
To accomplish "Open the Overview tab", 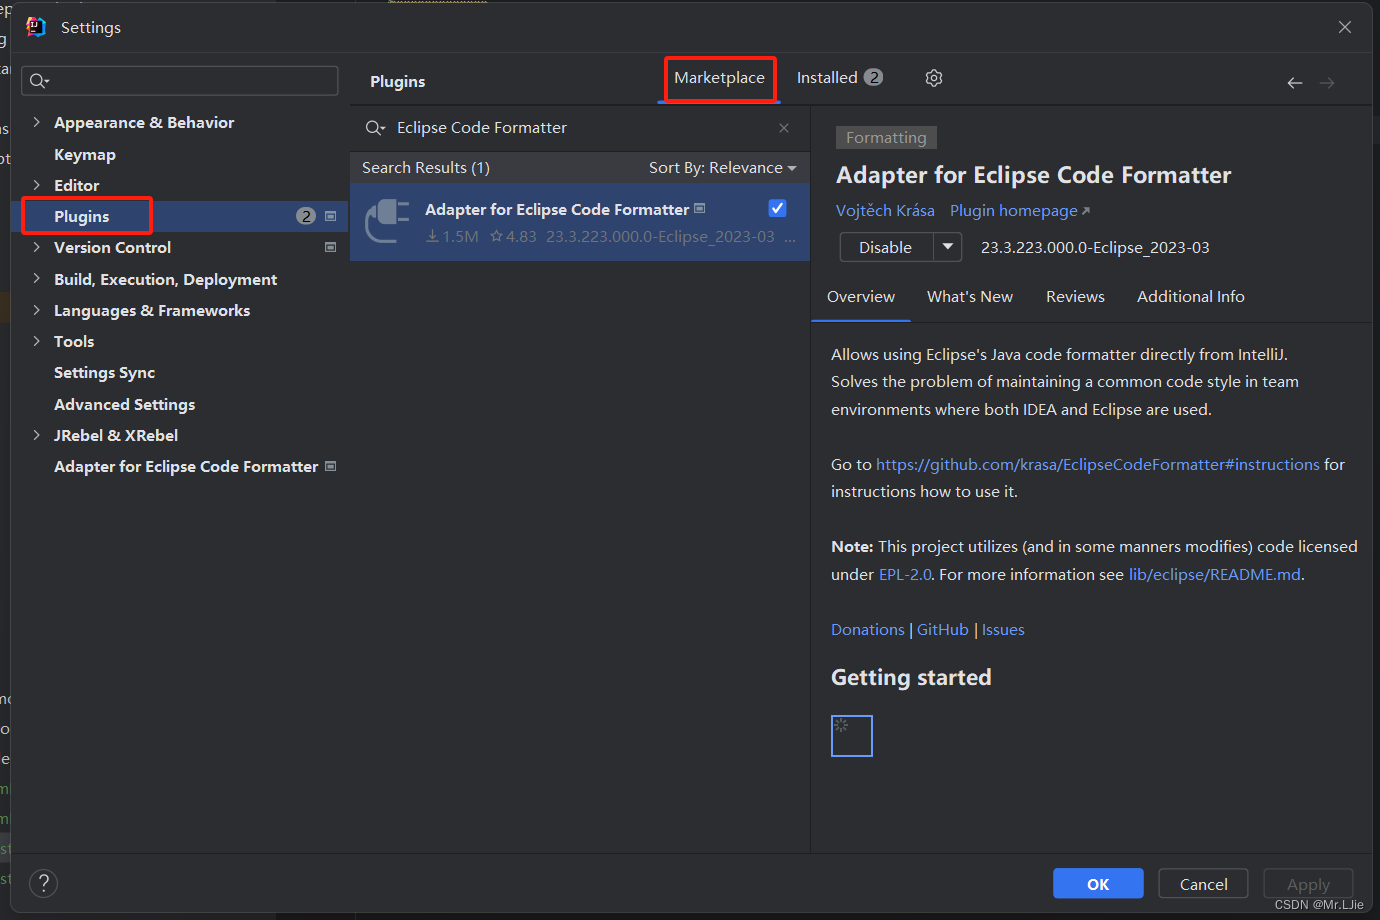I will pyautogui.click(x=861, y=297).
